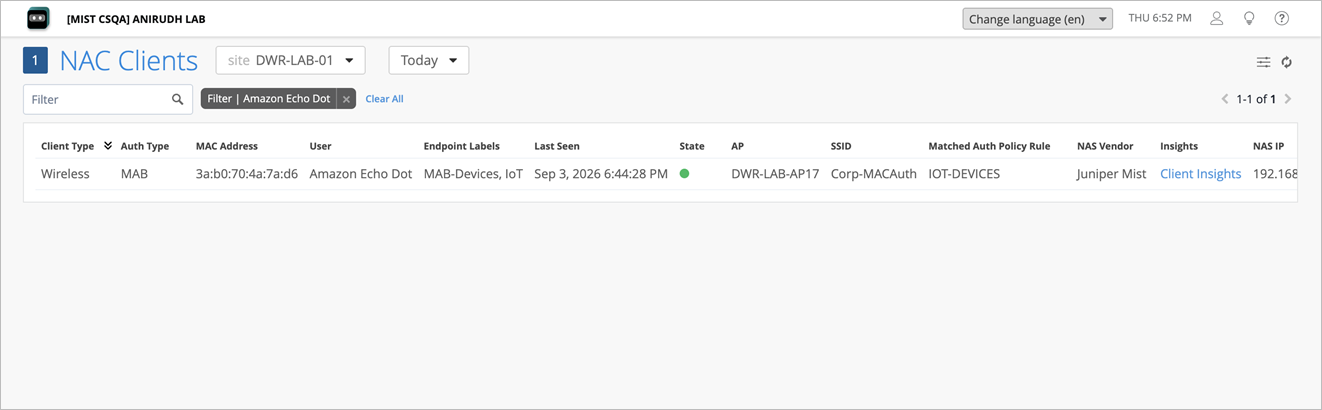Click the NAC Clients page title

[x=129, y=61]
